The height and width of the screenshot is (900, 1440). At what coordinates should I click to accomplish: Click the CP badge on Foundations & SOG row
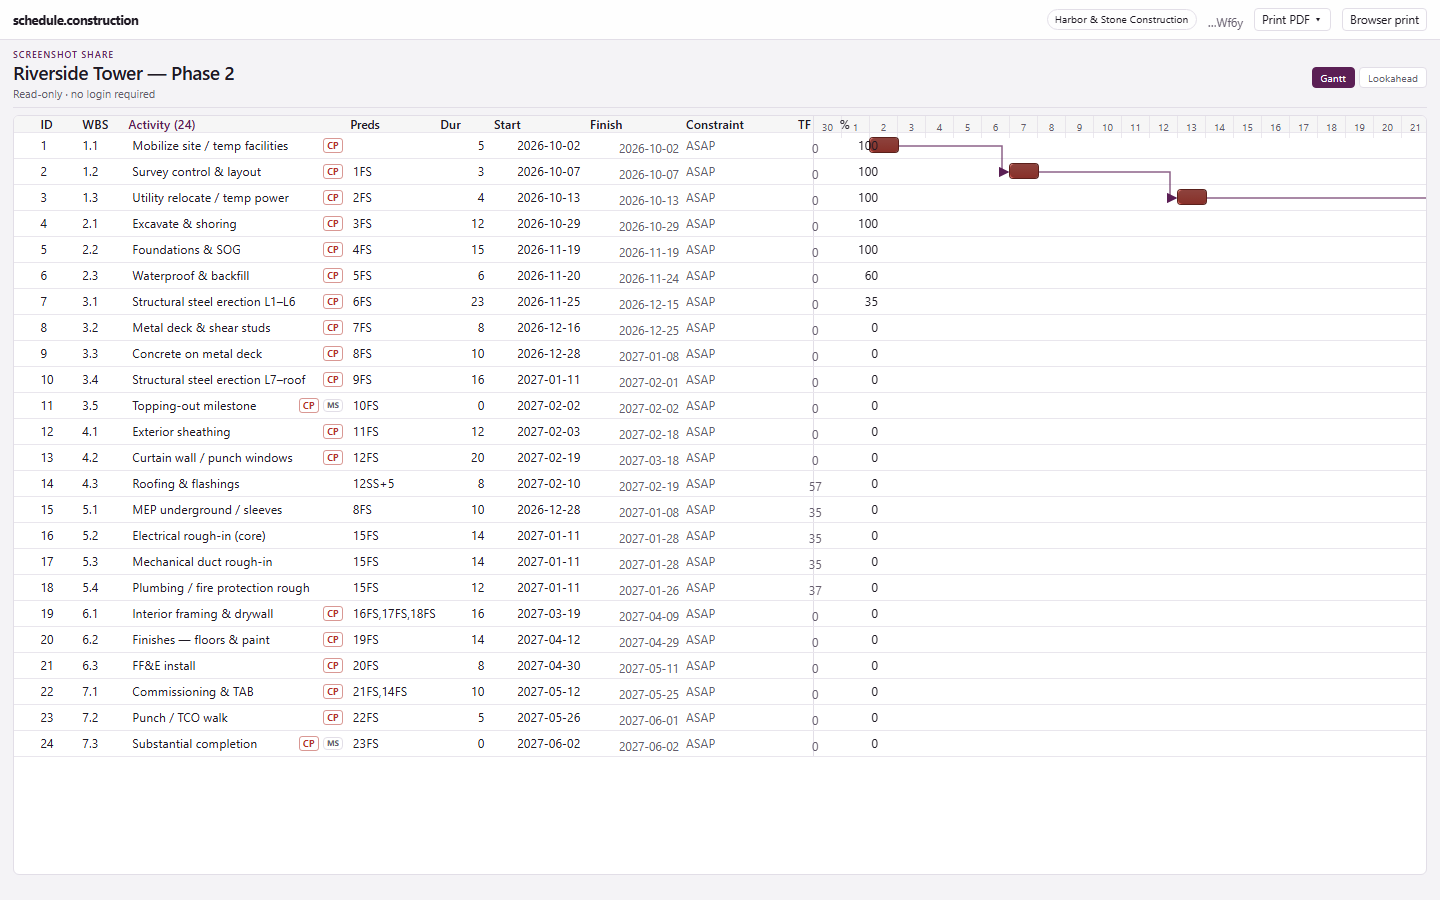point(333,250)
